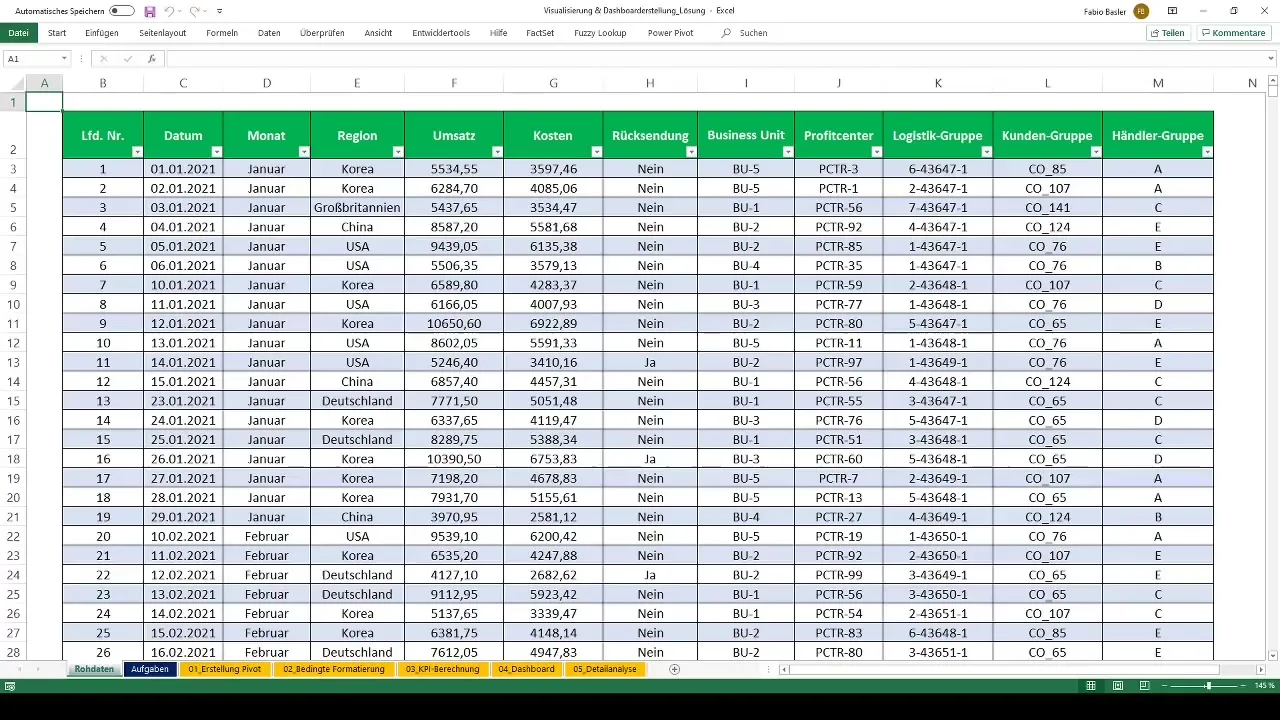The image size is (1280, 720).
Task: Click the Teilen button
Action: 1167,33
